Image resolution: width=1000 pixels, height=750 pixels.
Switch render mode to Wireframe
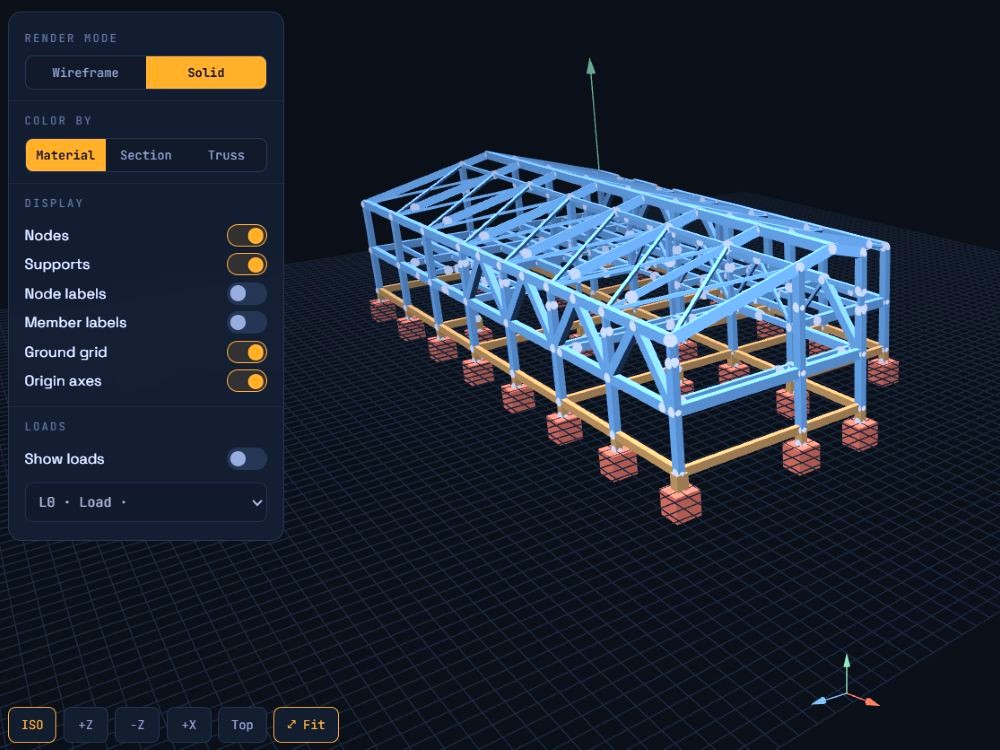coord(85,73)
